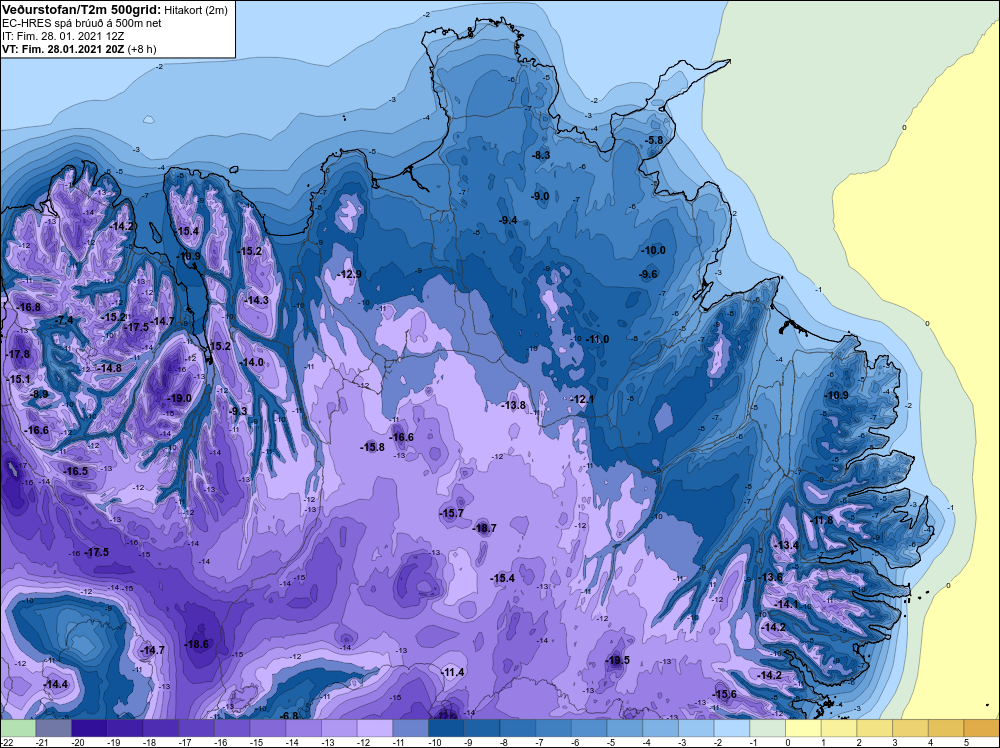Click the -15.1 temperature reading
This screenshot has width=1000, height=748.
tap(18, 379)
